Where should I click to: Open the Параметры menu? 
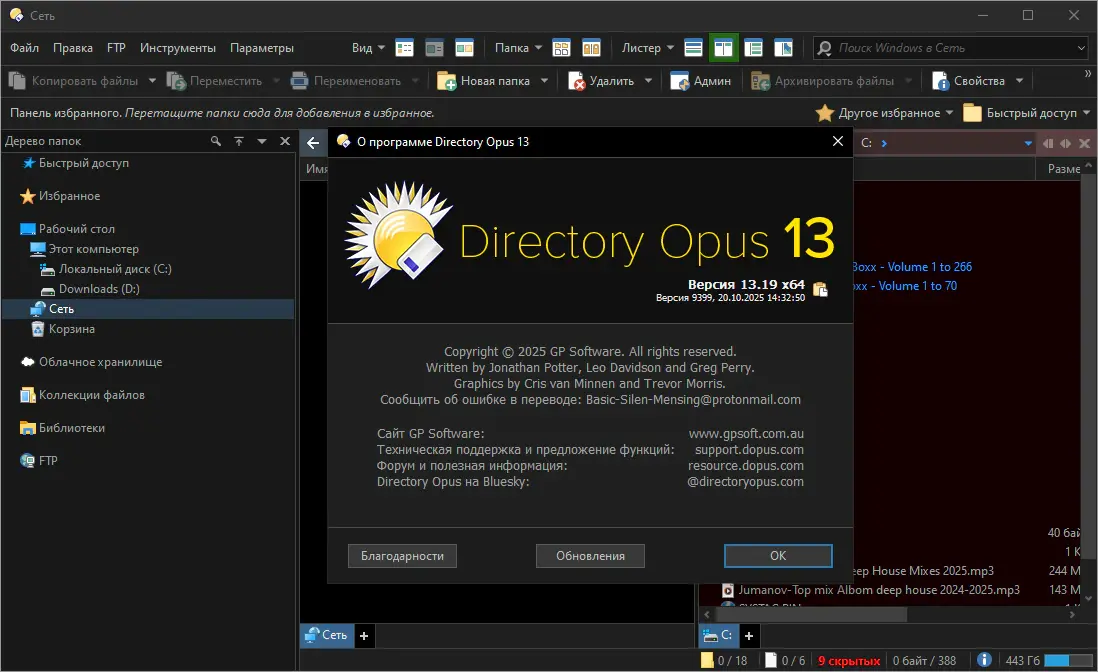[x=262, y=48]
